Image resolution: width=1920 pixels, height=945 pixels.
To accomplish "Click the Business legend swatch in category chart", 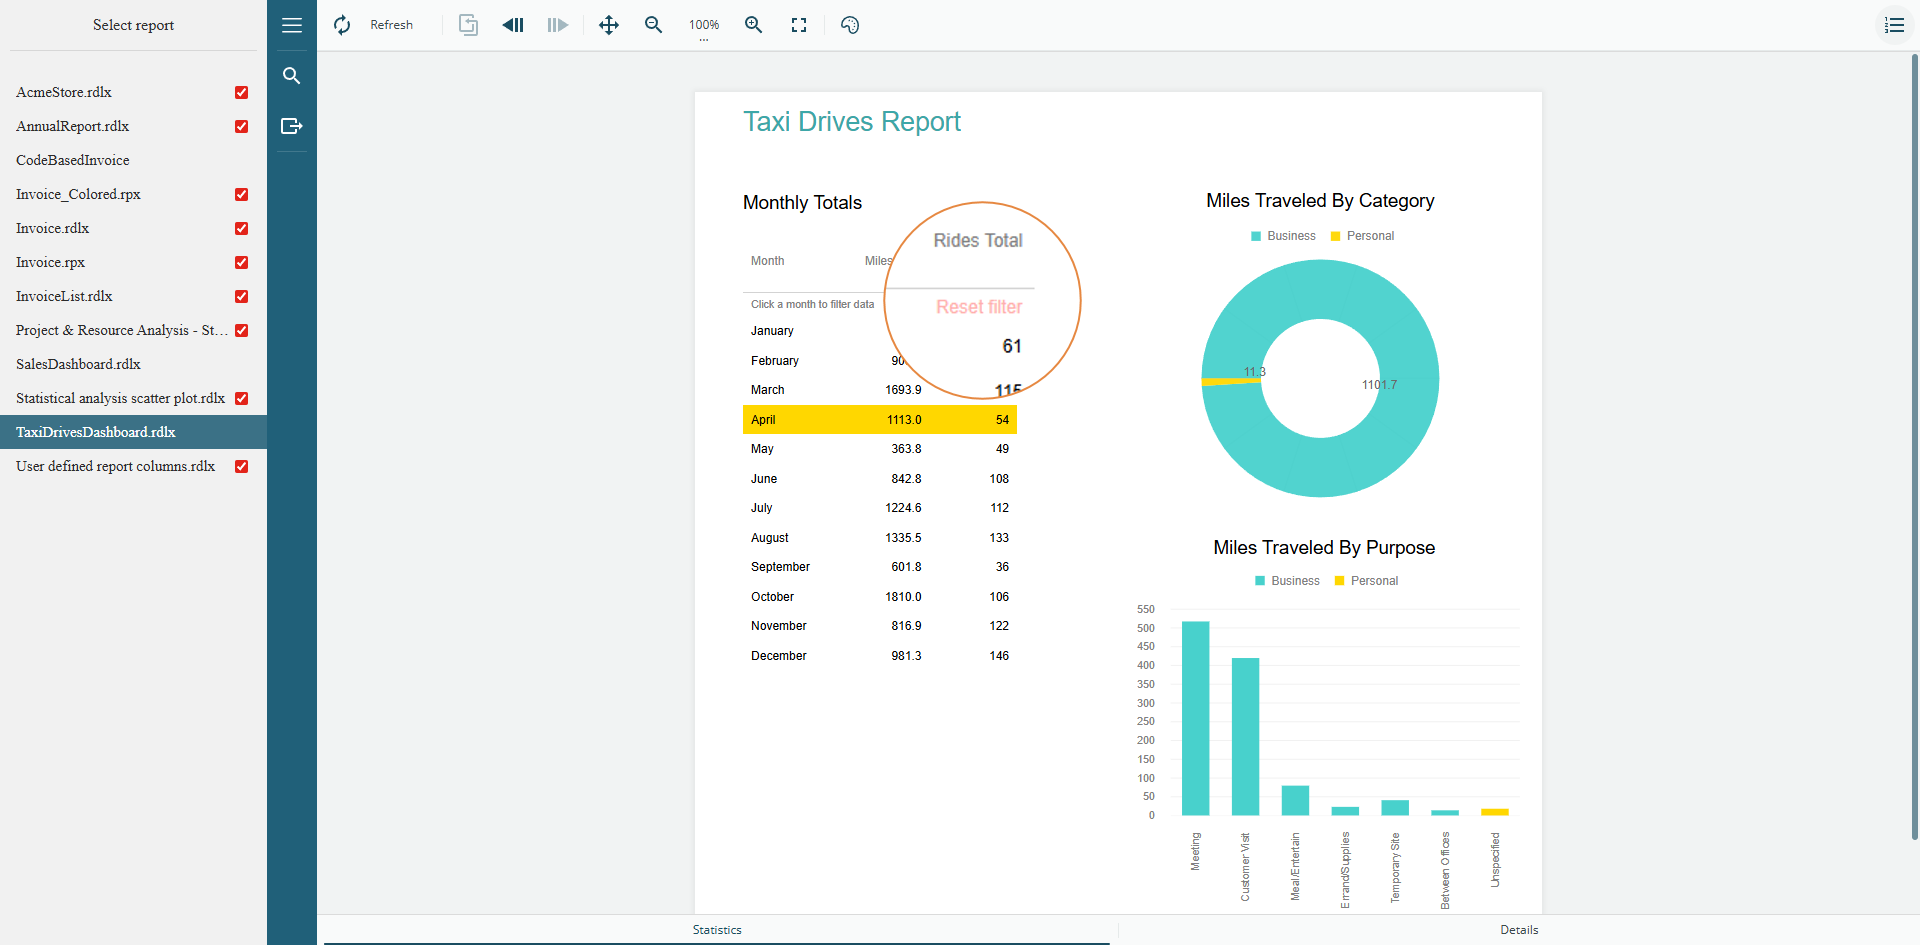I will pyautogui.click(x=1256, y=236).
